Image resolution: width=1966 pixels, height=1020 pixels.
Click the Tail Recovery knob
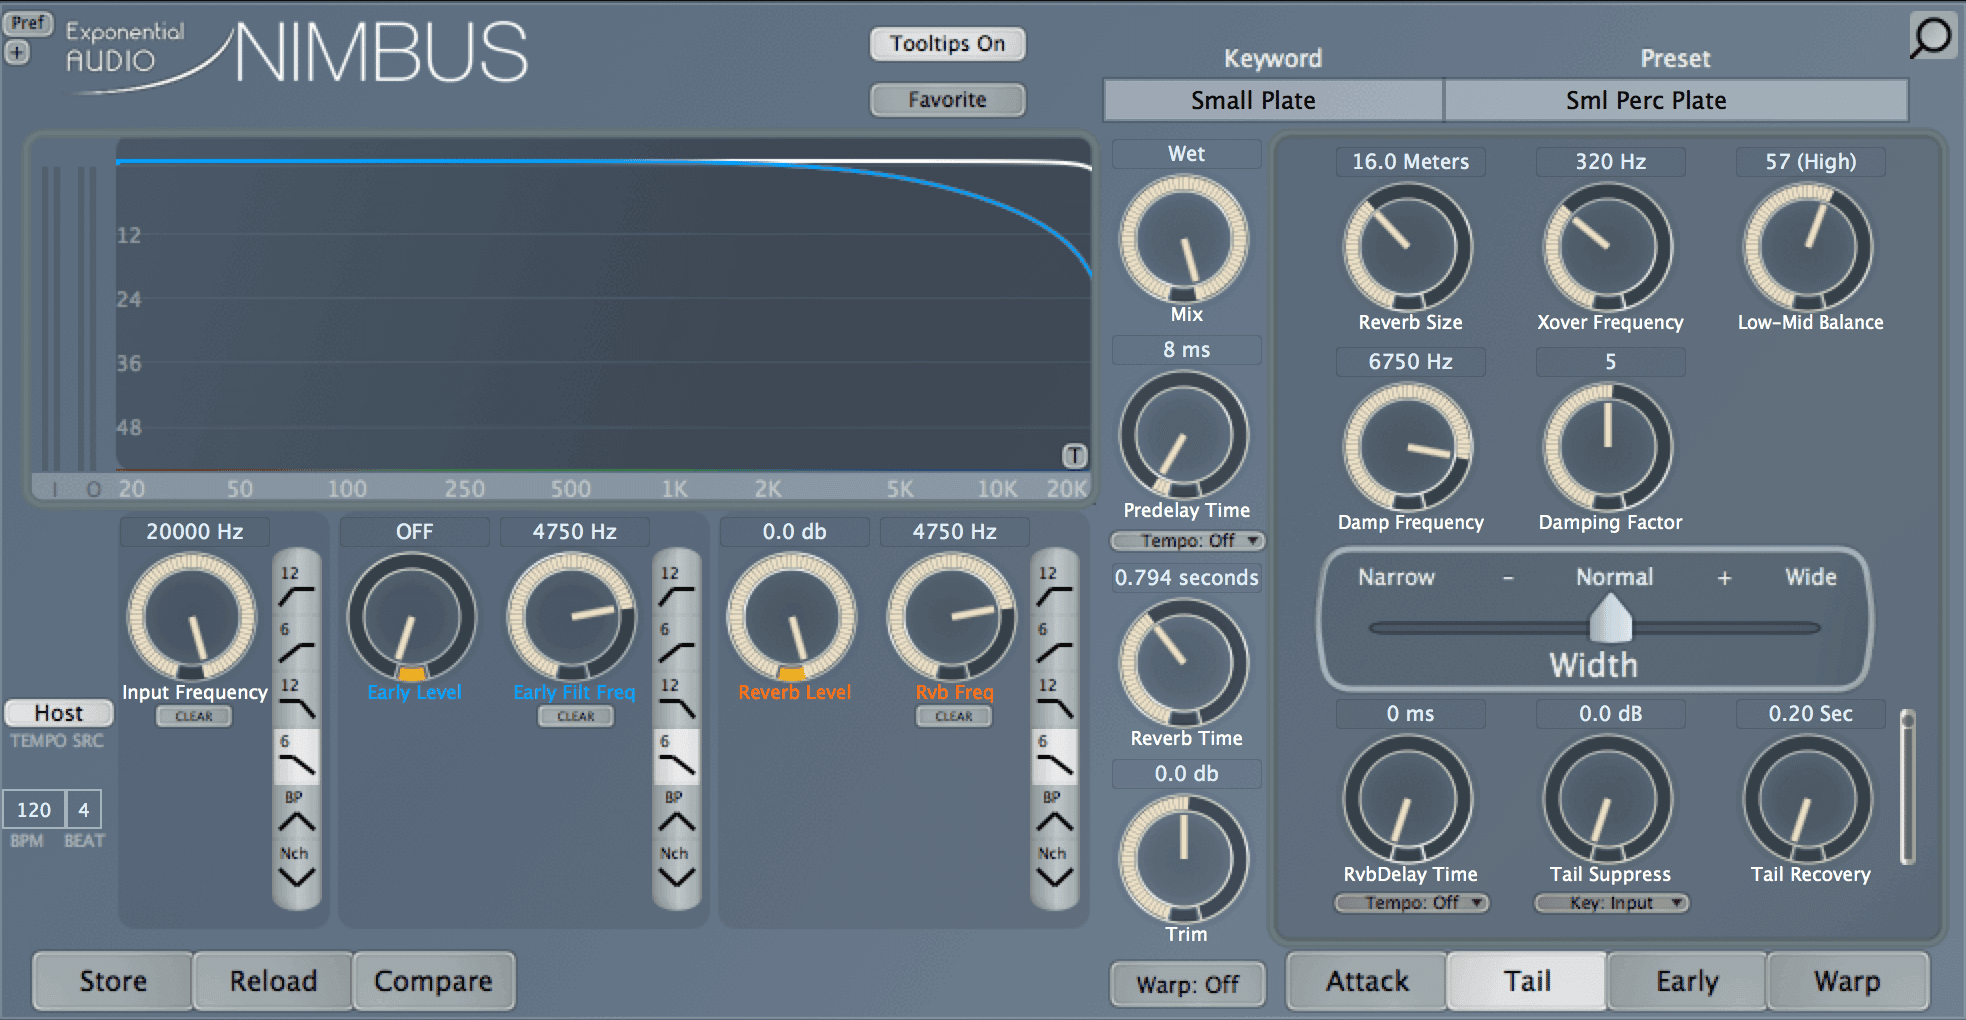coord(1808,799)
